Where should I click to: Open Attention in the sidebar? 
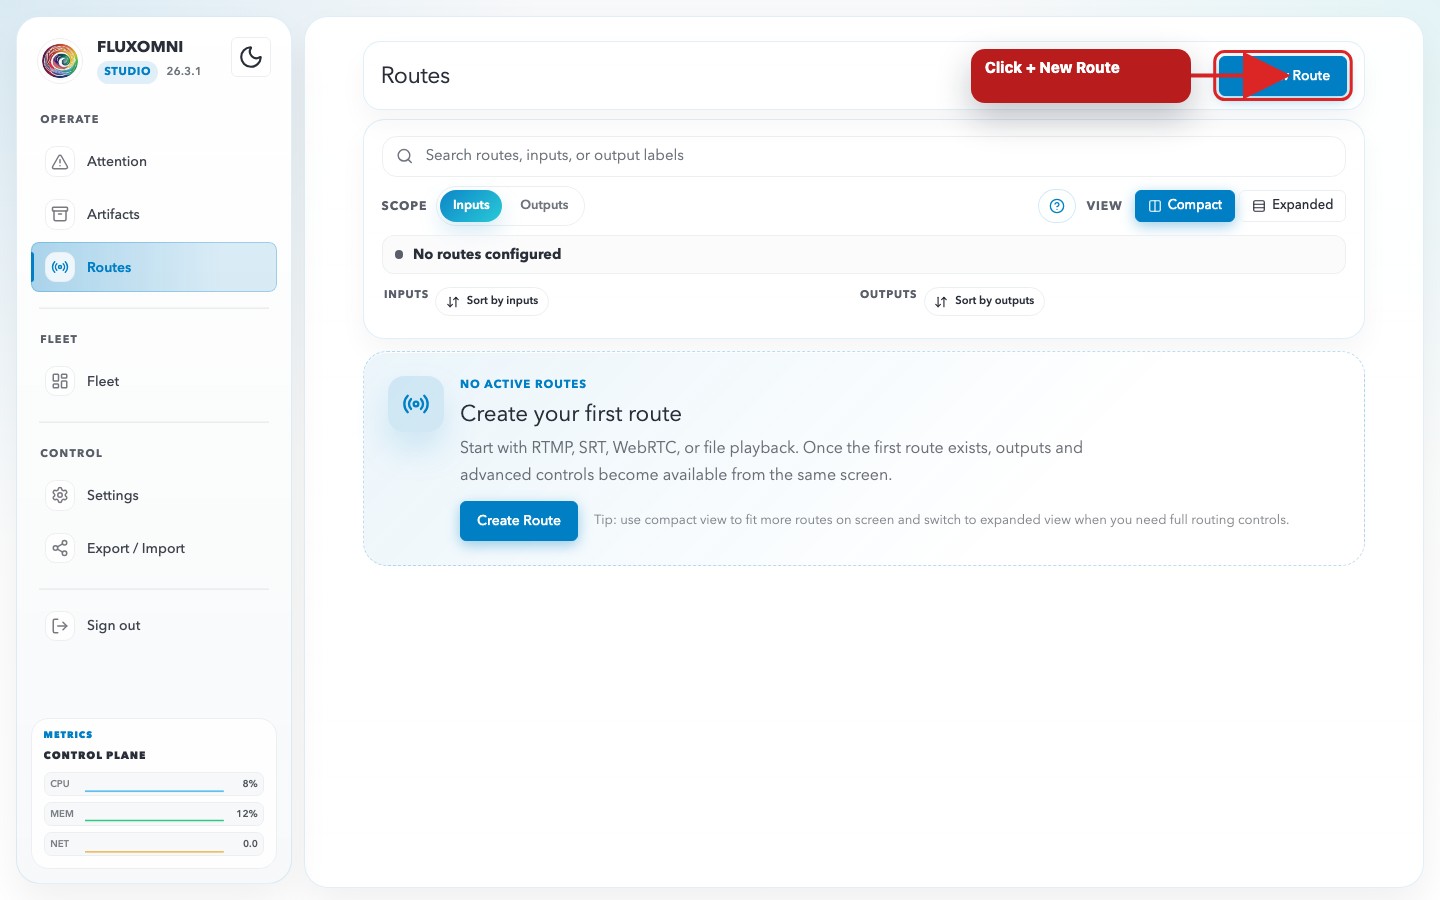point(154,161)
